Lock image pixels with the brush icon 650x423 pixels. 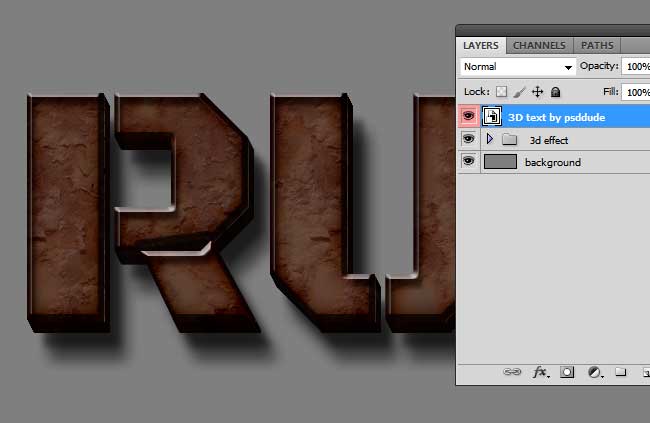pos(520,92)
